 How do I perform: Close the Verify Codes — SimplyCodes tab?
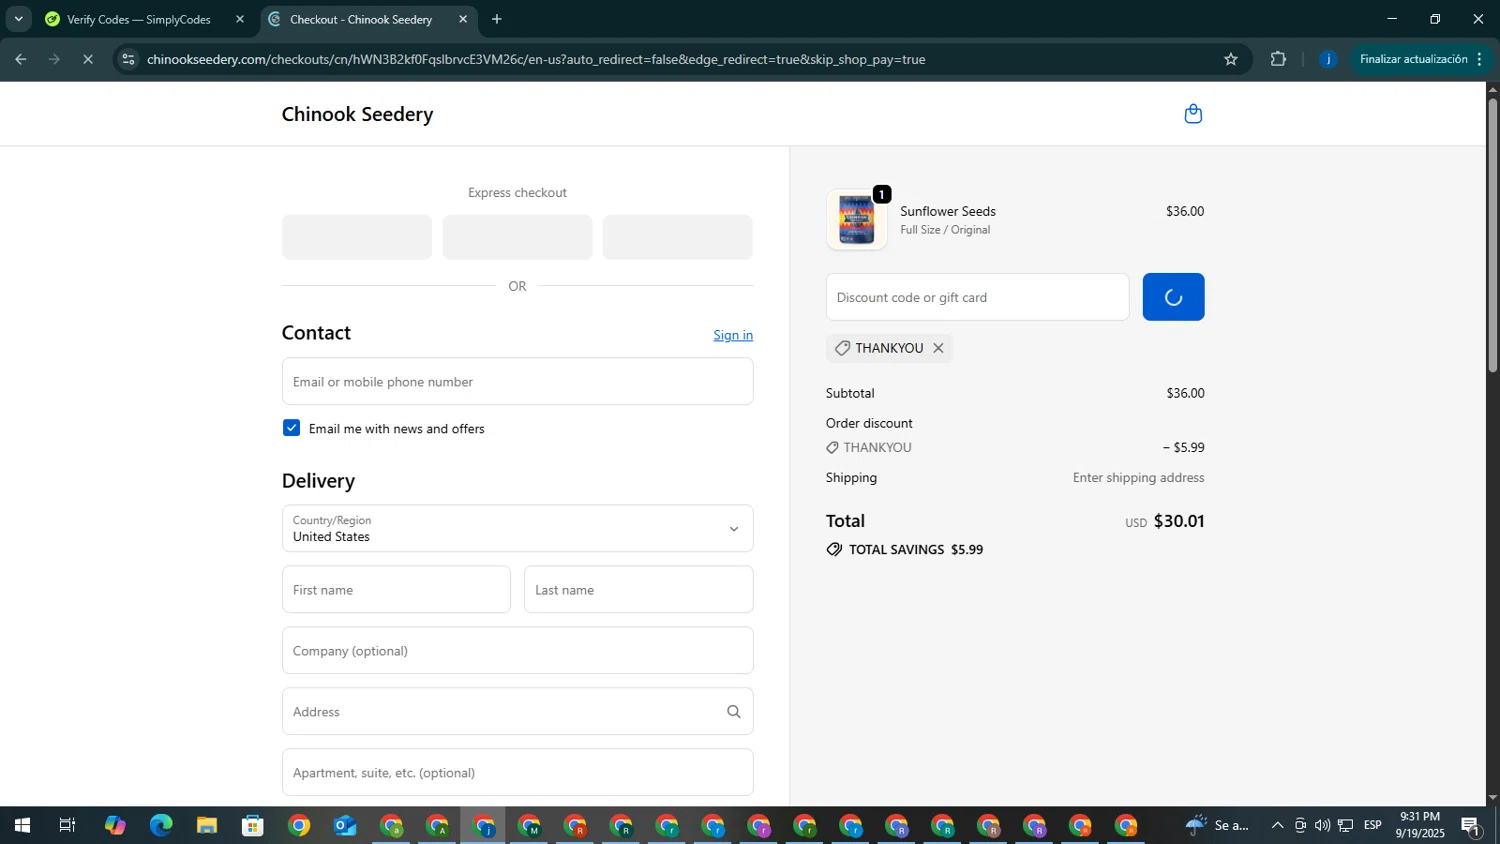(x=240, y=19)
